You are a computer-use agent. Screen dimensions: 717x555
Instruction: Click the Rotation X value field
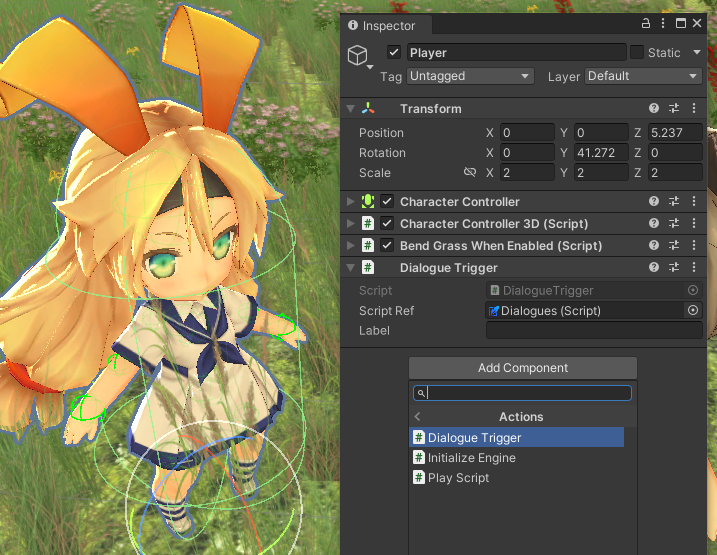(527, 153)
